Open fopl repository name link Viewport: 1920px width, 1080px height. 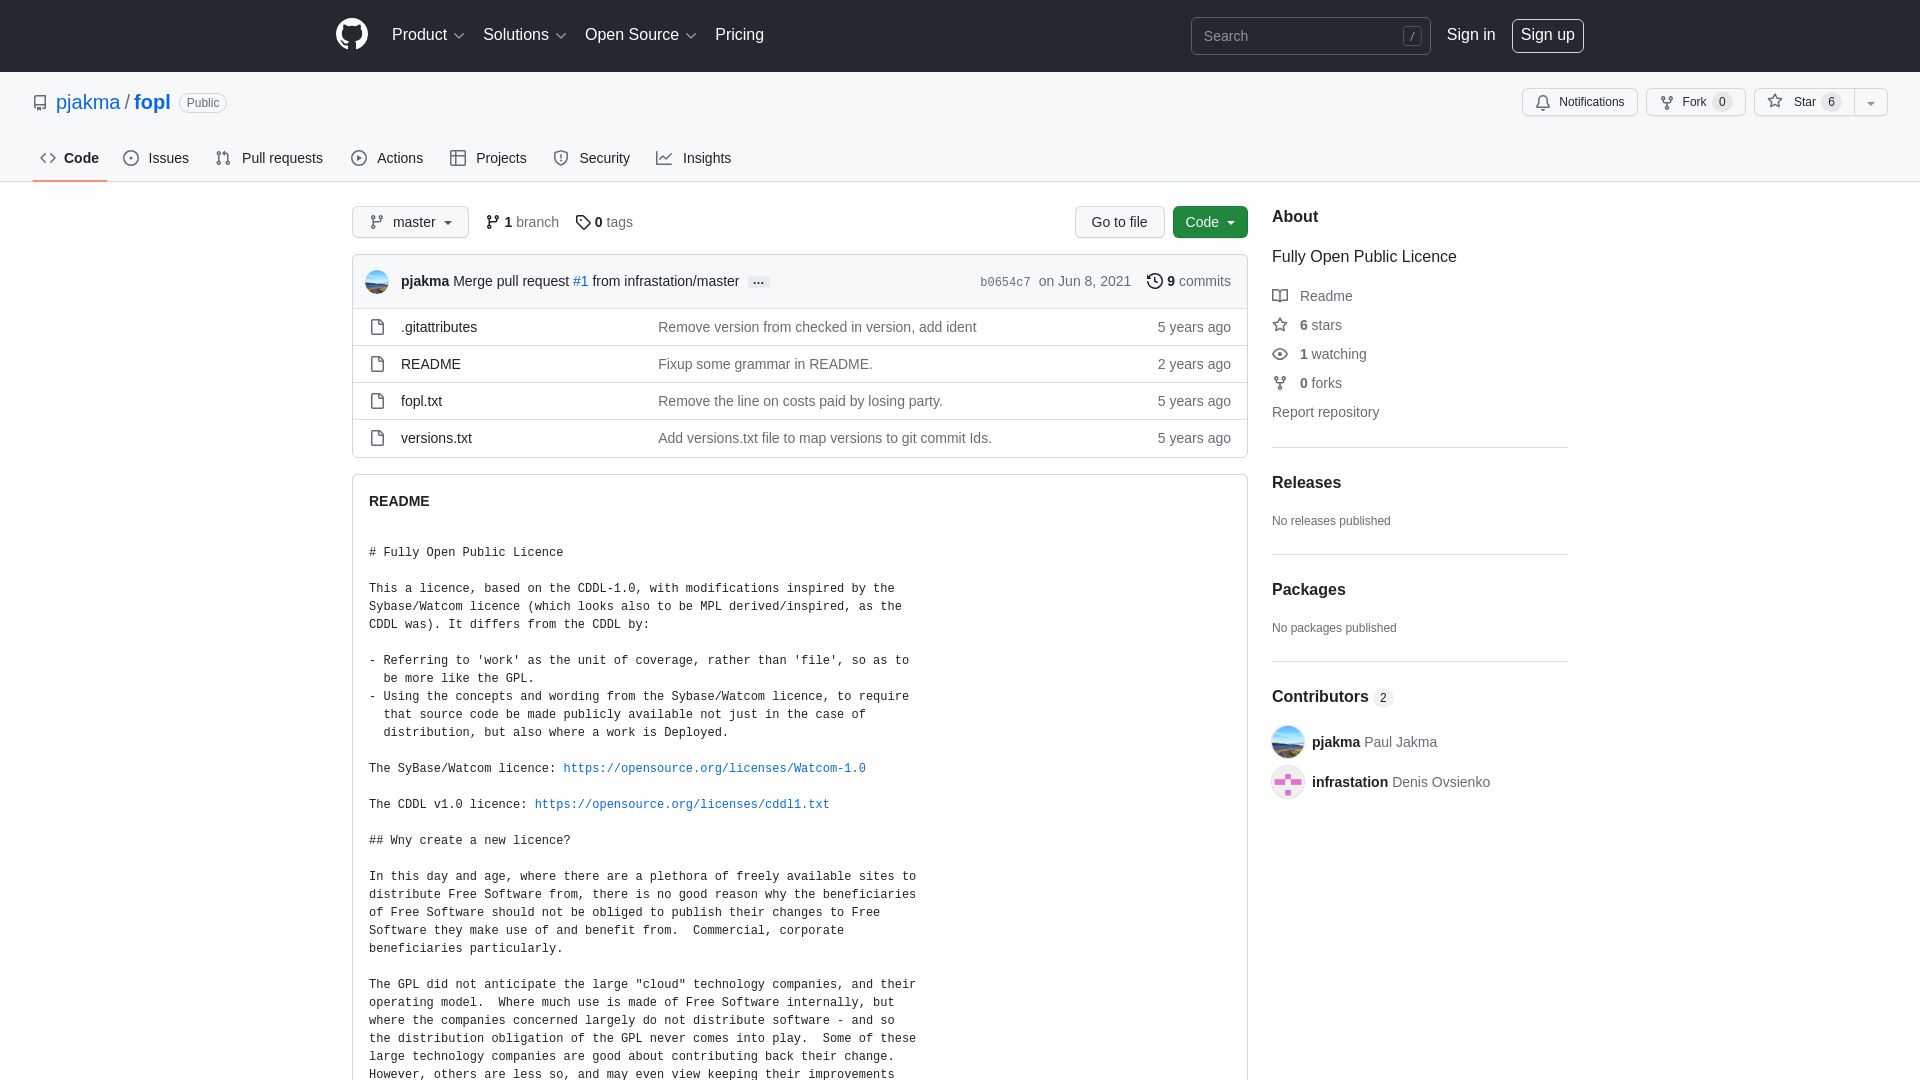[152, 102]
